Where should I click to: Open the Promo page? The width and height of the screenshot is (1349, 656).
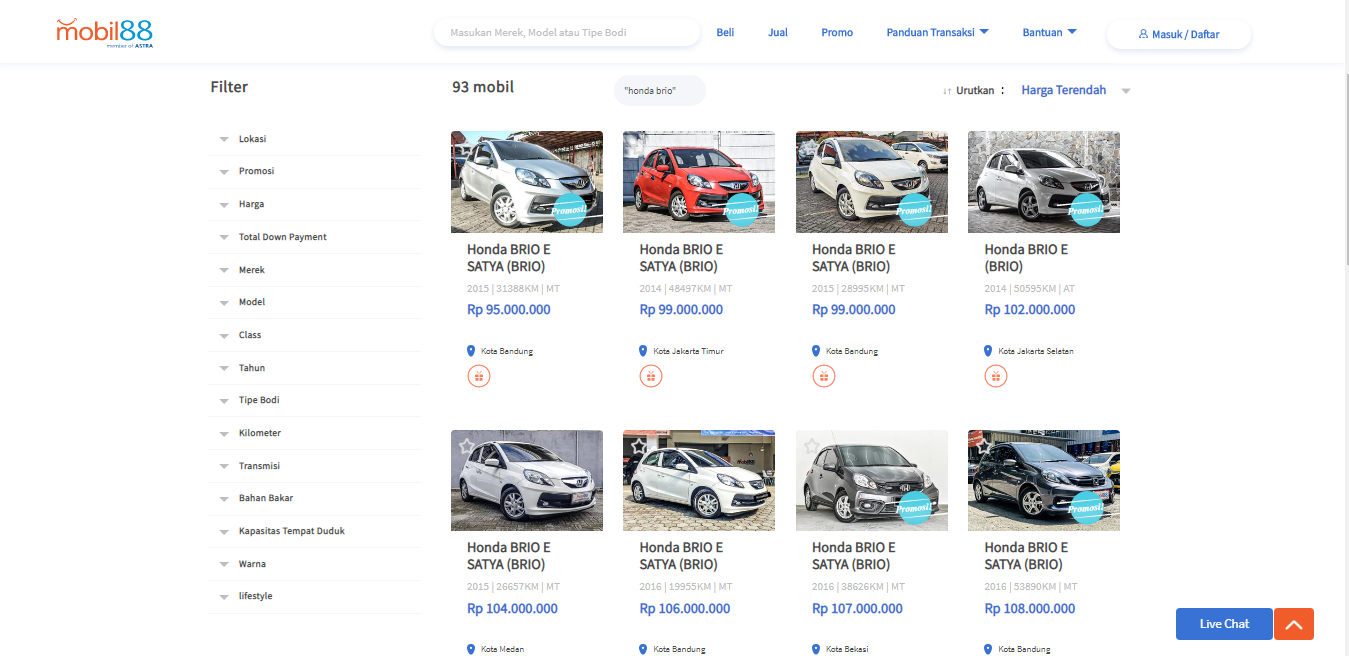click(x=837, y=32)
